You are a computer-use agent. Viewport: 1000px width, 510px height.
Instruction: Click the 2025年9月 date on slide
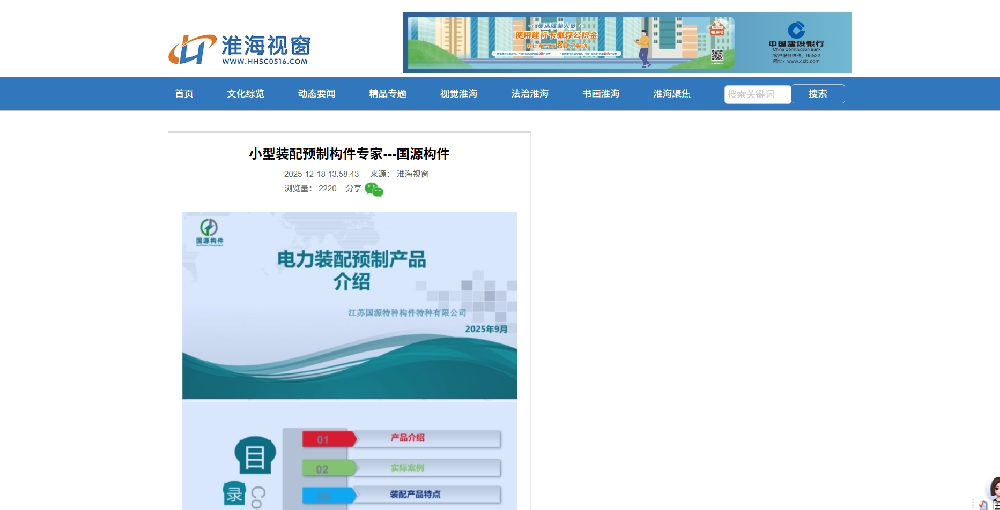487,329
